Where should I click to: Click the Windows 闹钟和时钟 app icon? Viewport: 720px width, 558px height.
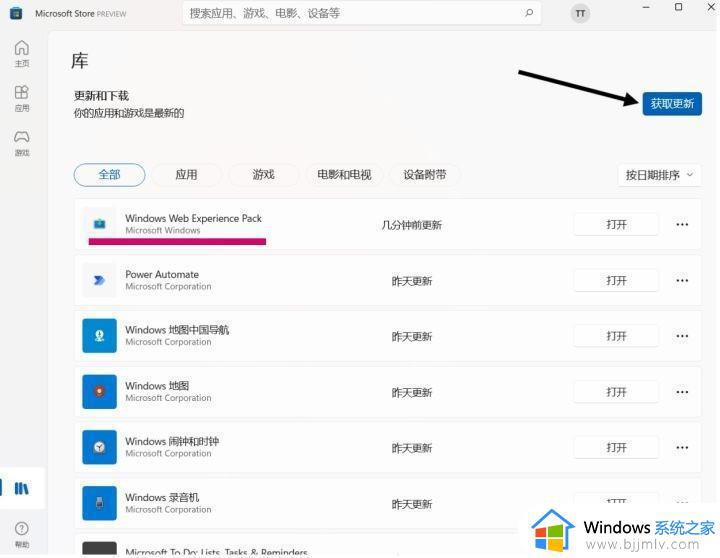point(99,447)
